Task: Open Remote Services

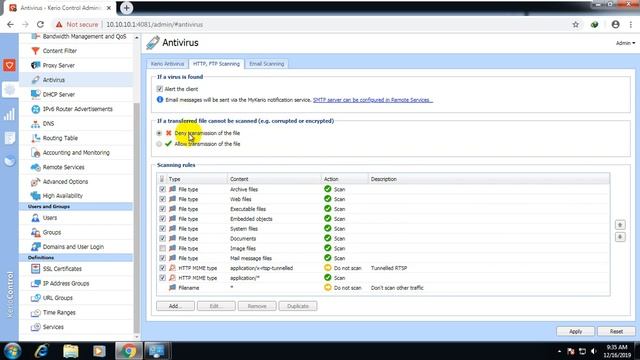Action: [63, 167]
